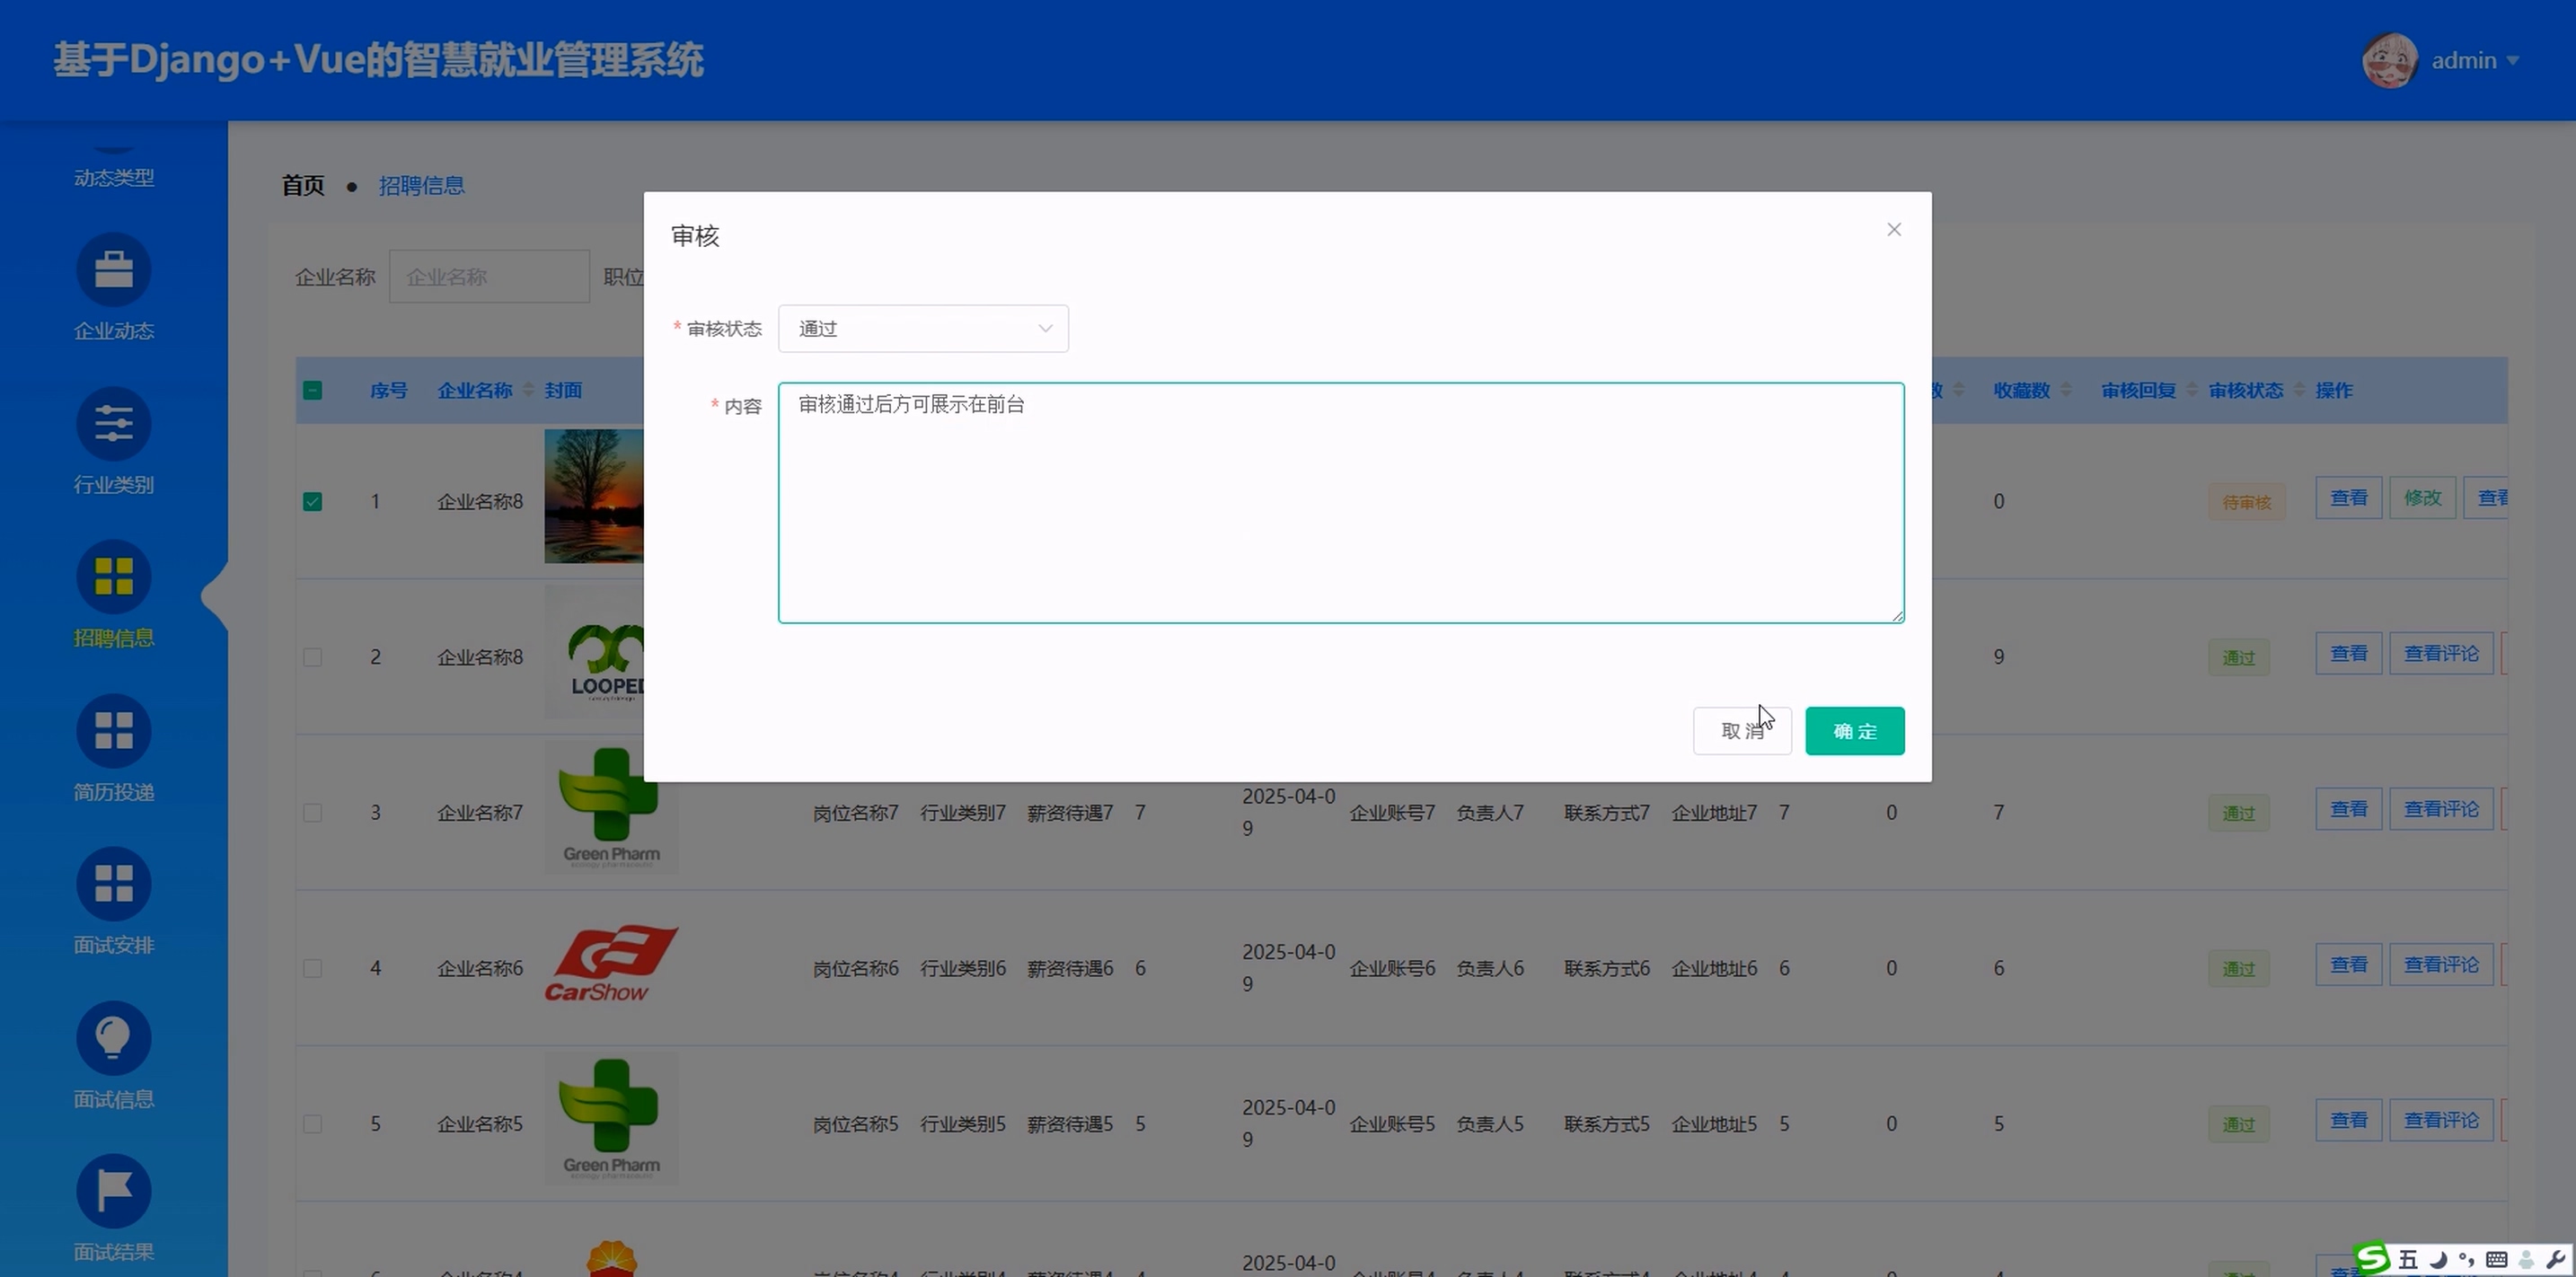The width and height of the screenshot is (2576, 1277).
Task: Click 招聘信息 breadcrumb link
Action: point(421,185)
